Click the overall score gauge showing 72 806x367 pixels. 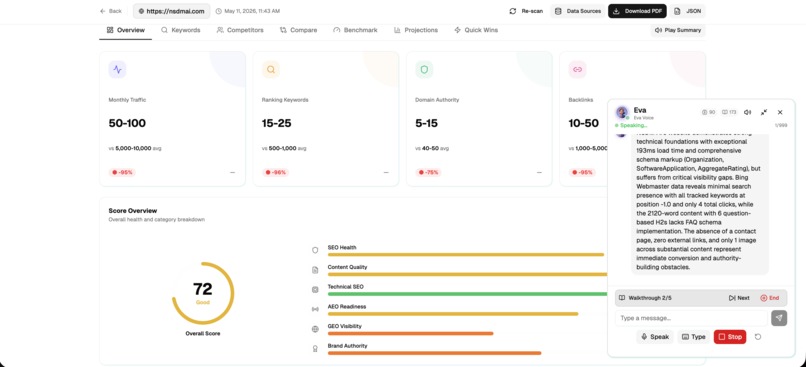203,293
